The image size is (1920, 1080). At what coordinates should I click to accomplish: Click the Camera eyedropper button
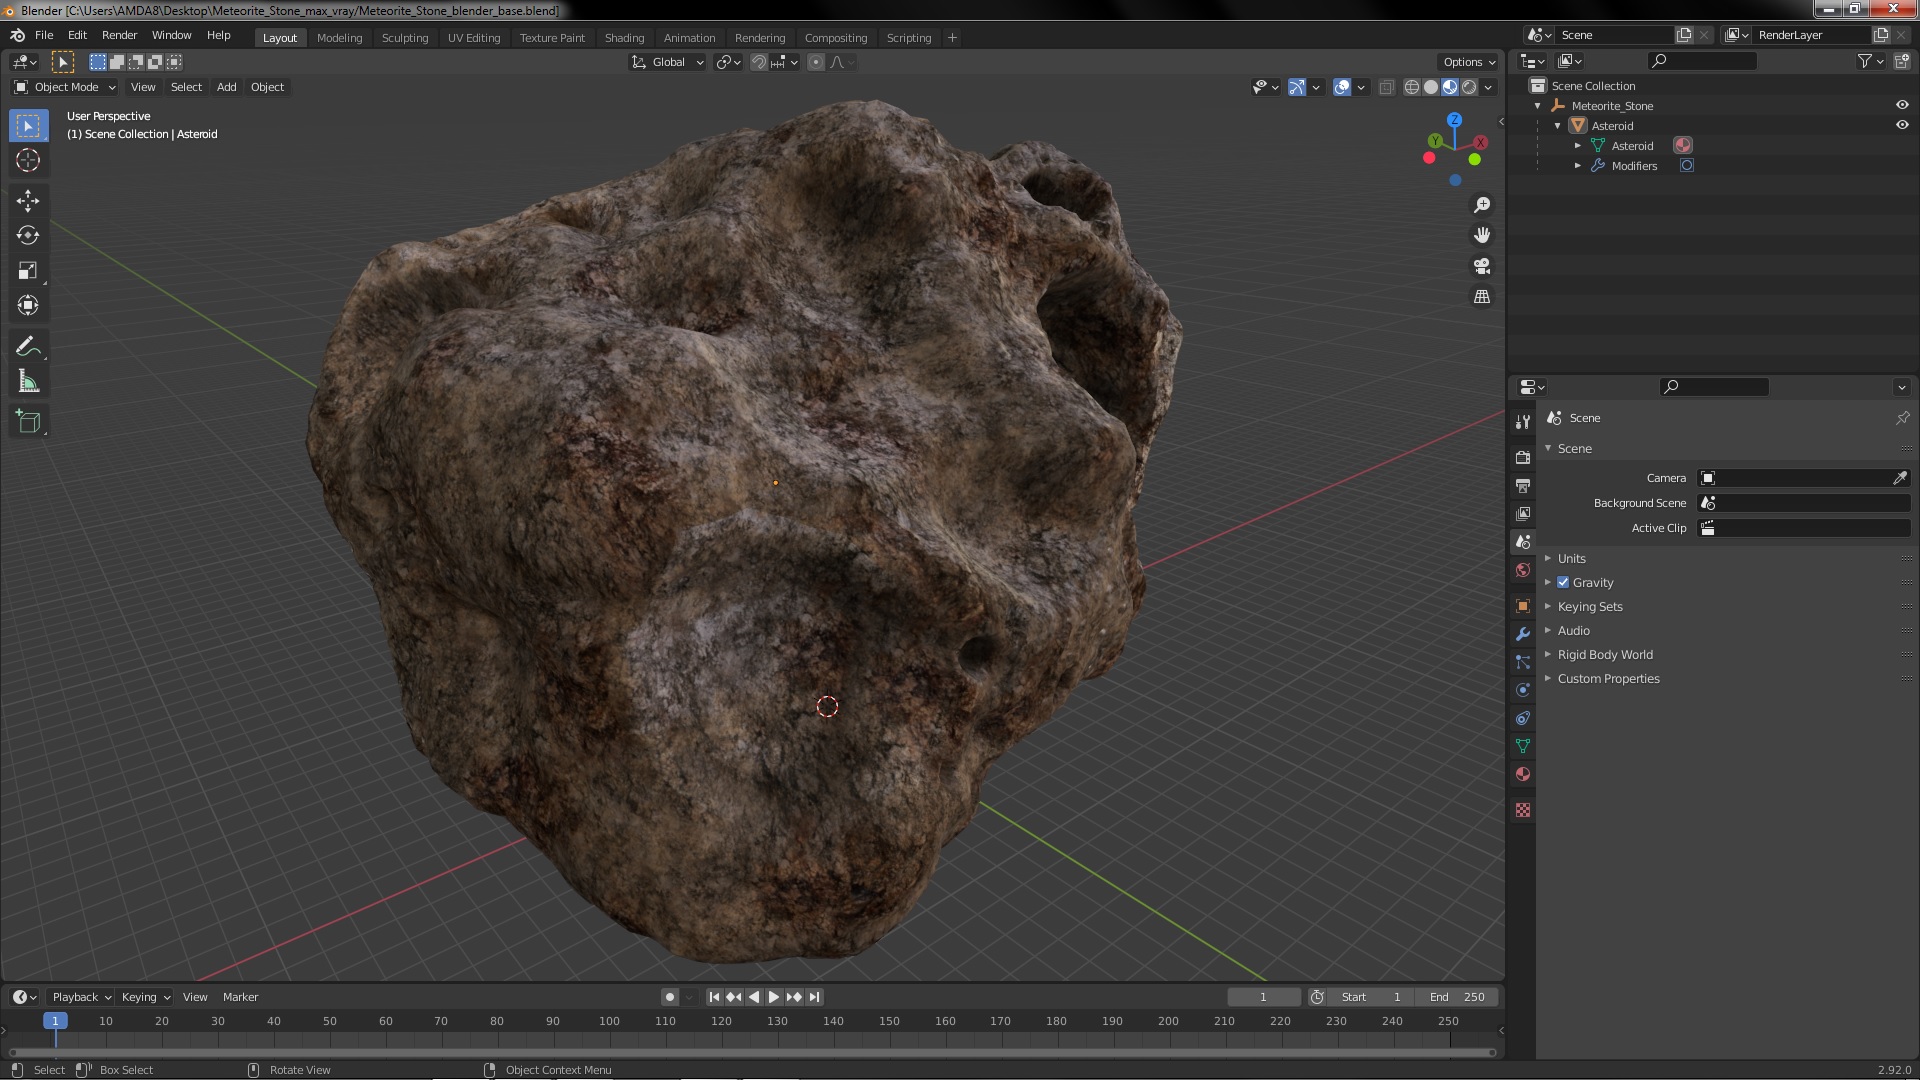(1899, 478)
